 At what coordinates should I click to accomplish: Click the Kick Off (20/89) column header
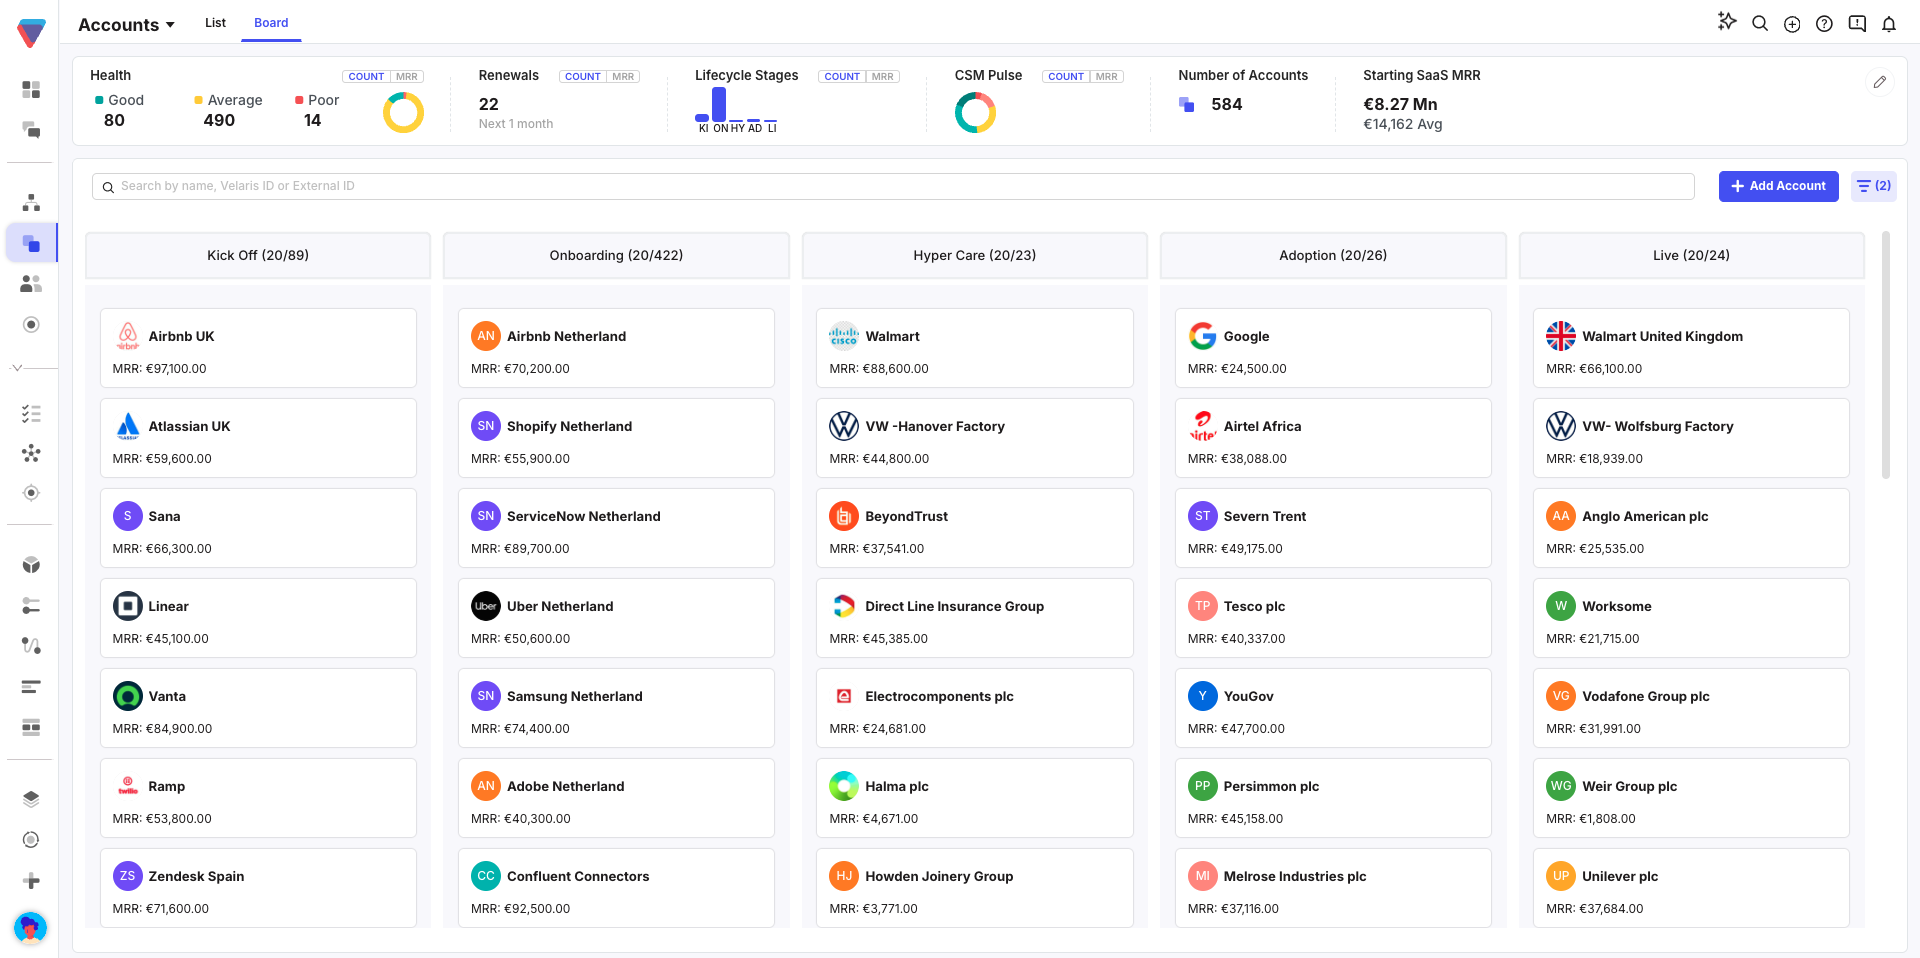258,255
